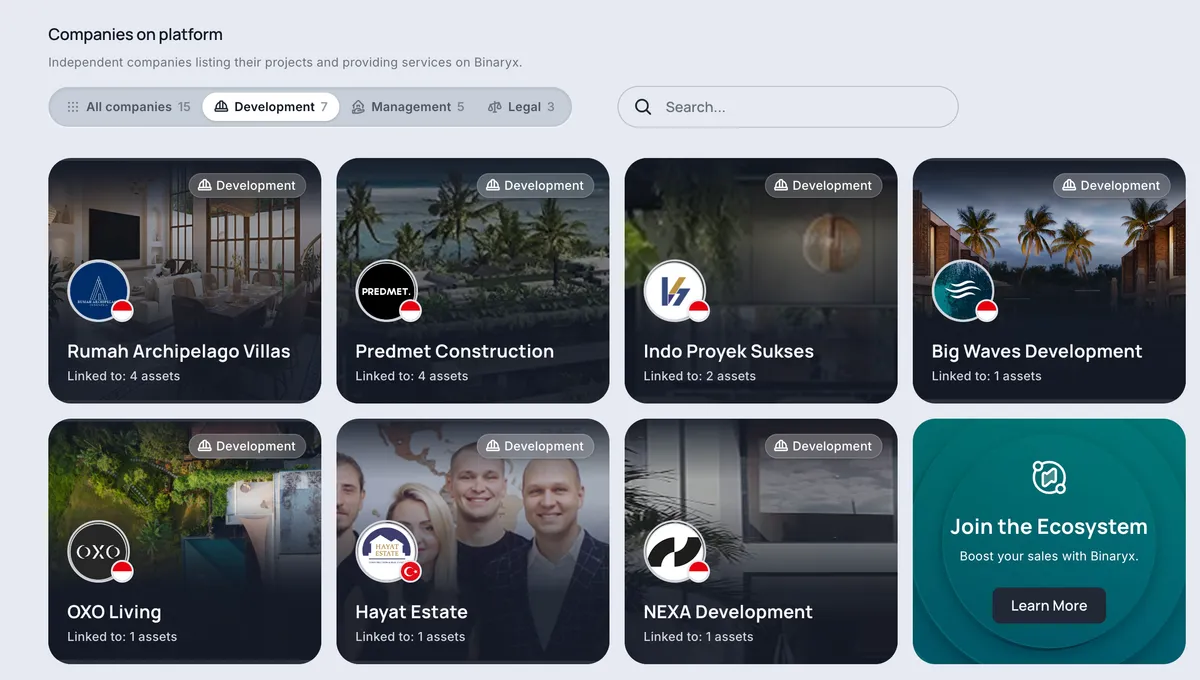Screen dimensions: 1200x680
Task: Click the Hayat Estate logo
Action: [387, 552]
